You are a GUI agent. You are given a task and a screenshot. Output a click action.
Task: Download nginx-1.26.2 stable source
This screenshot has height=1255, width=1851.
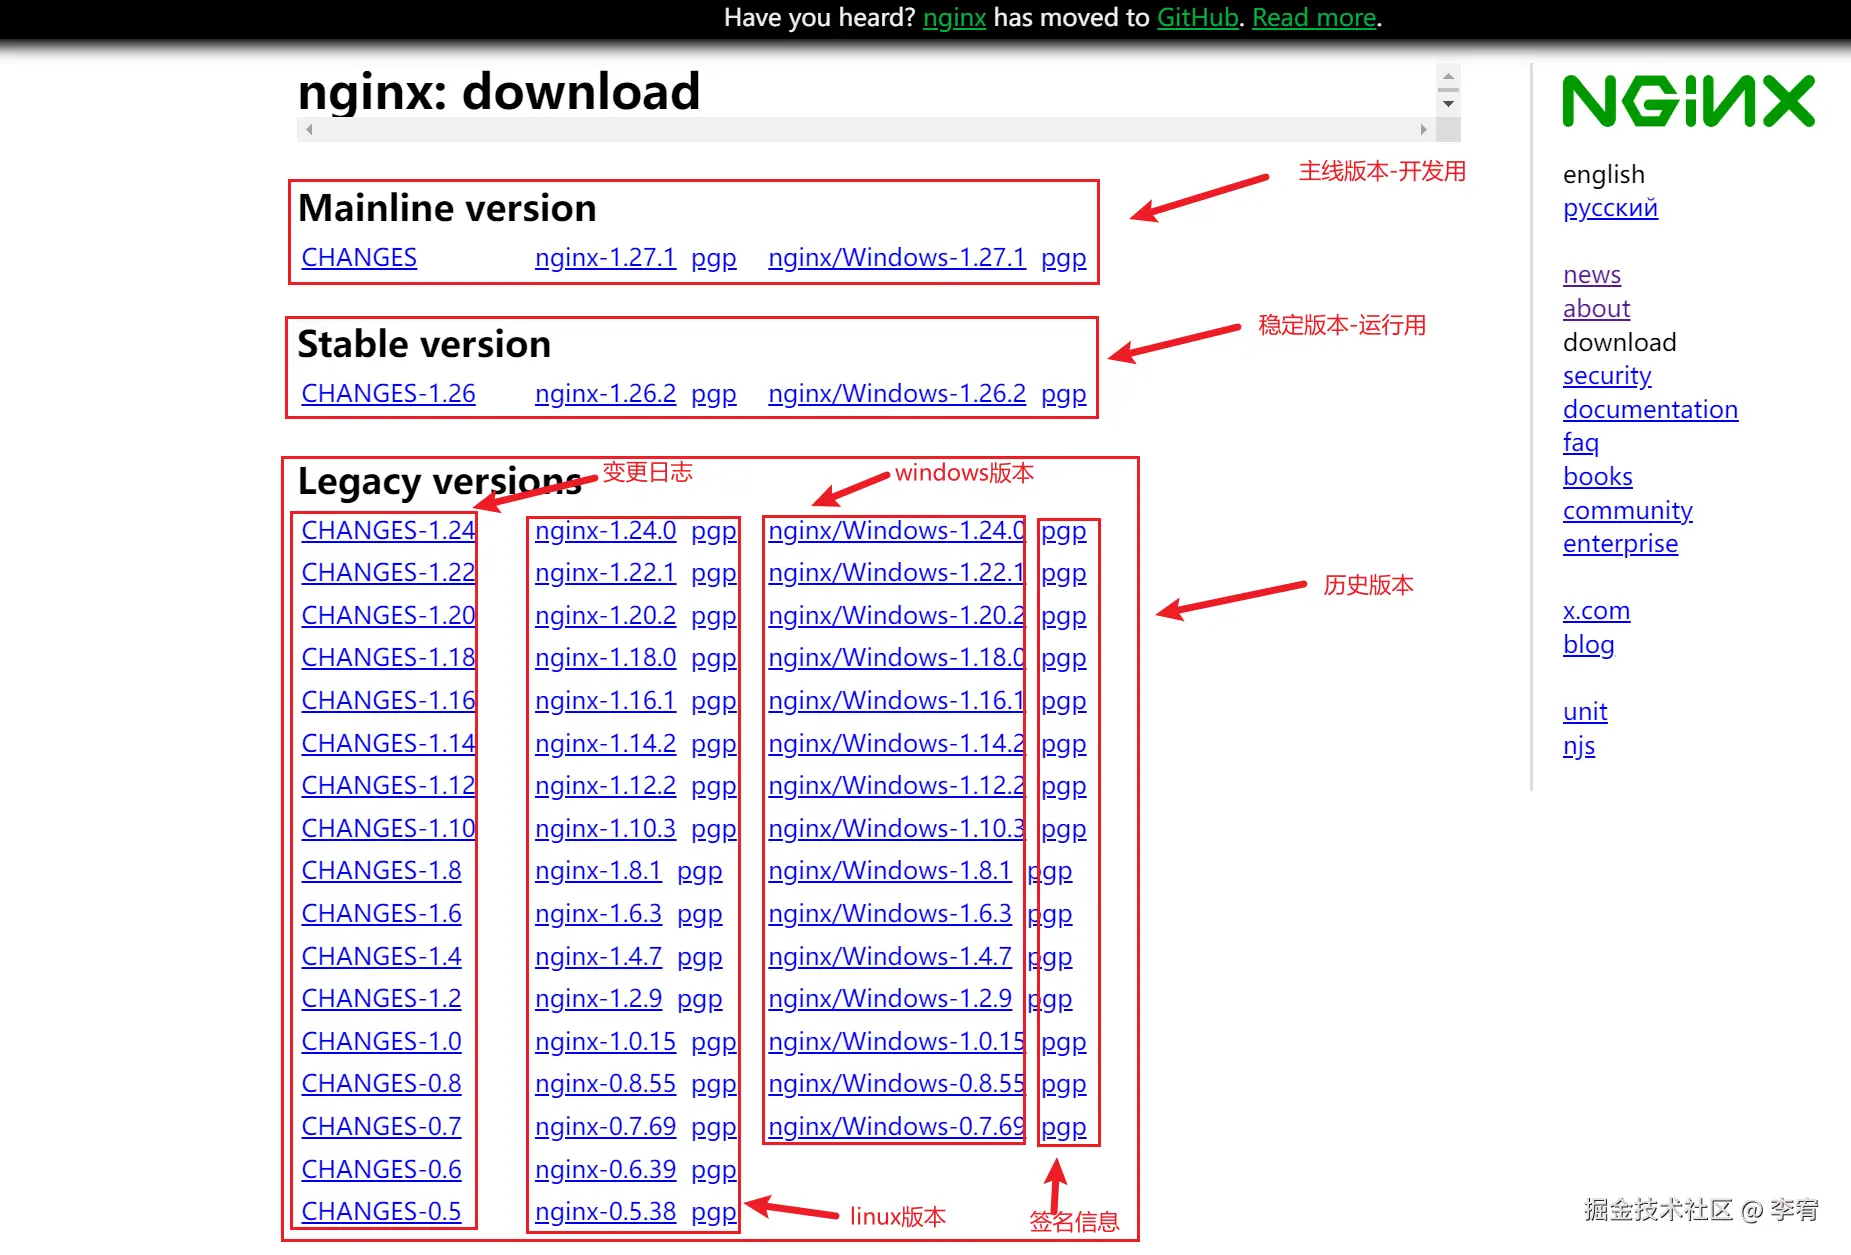pos(605,394)
